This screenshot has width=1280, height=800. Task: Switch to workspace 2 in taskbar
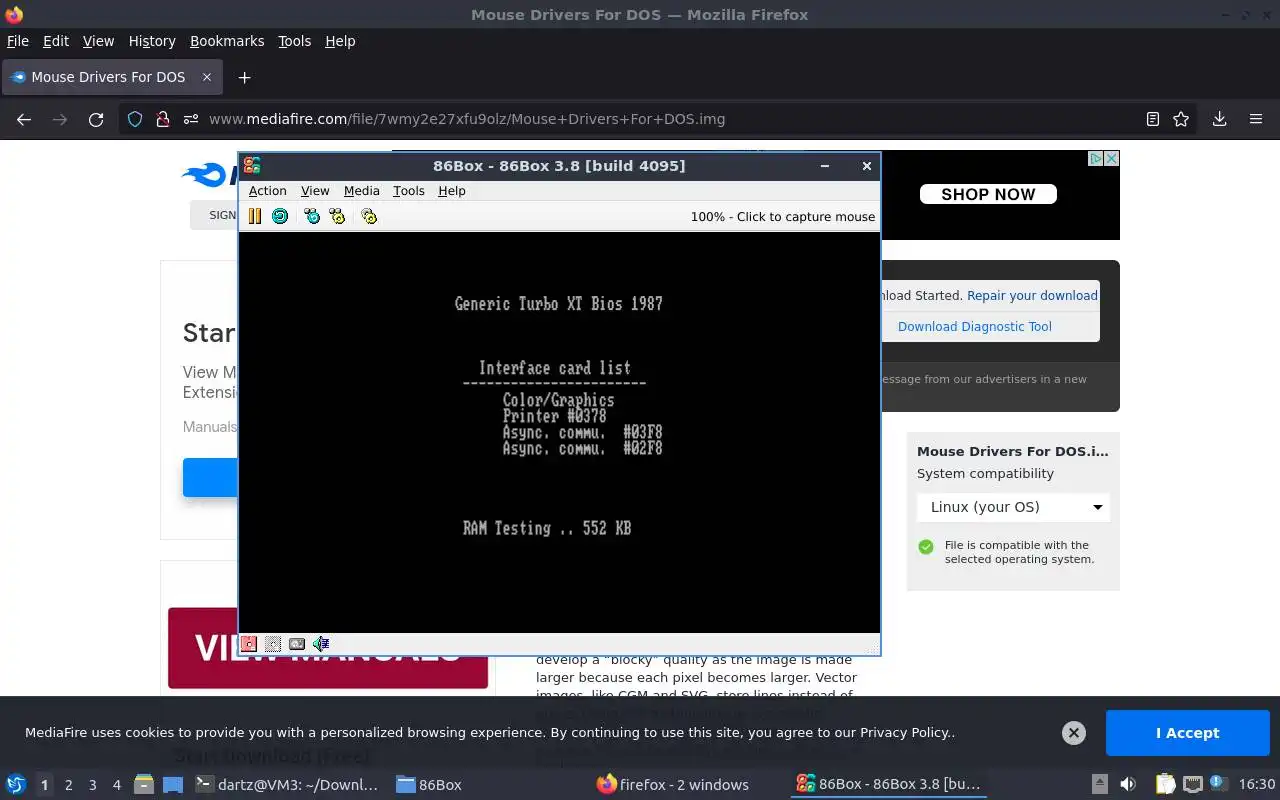(x=68, y=785)
